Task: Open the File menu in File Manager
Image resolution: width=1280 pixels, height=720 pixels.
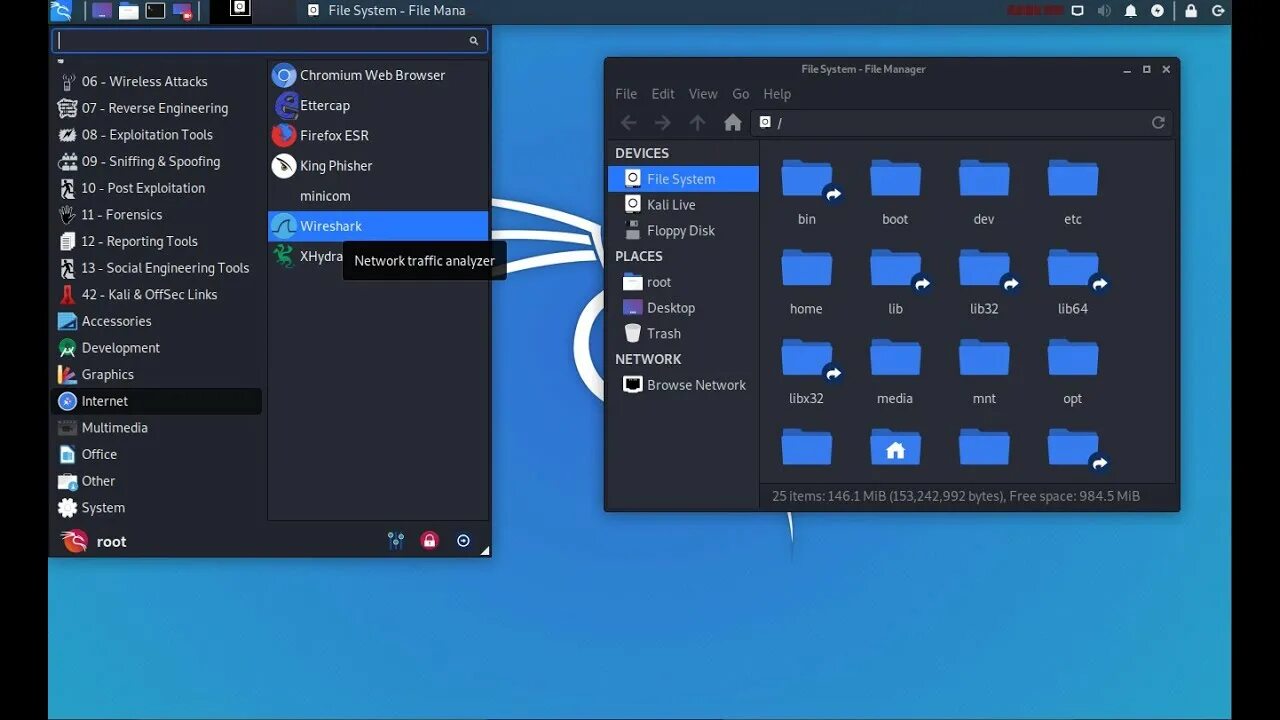Action: (626, 94)
